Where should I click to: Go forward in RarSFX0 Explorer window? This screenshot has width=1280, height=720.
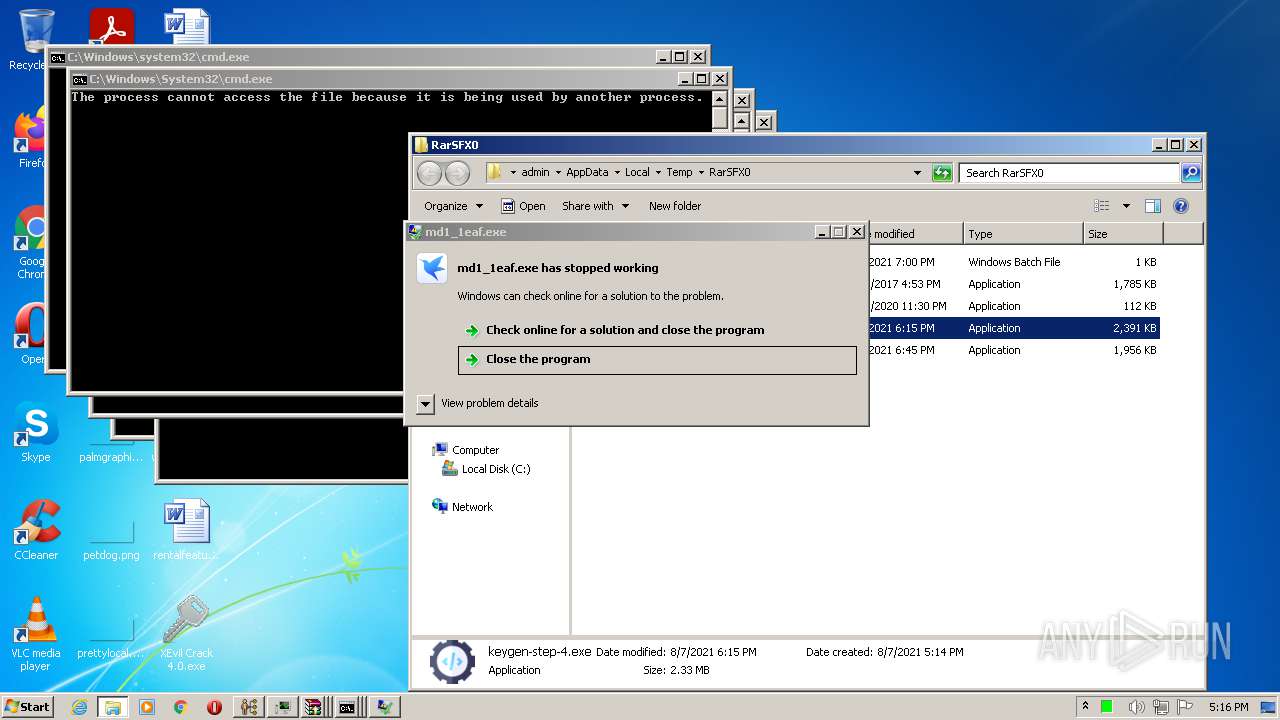(457, 173)
